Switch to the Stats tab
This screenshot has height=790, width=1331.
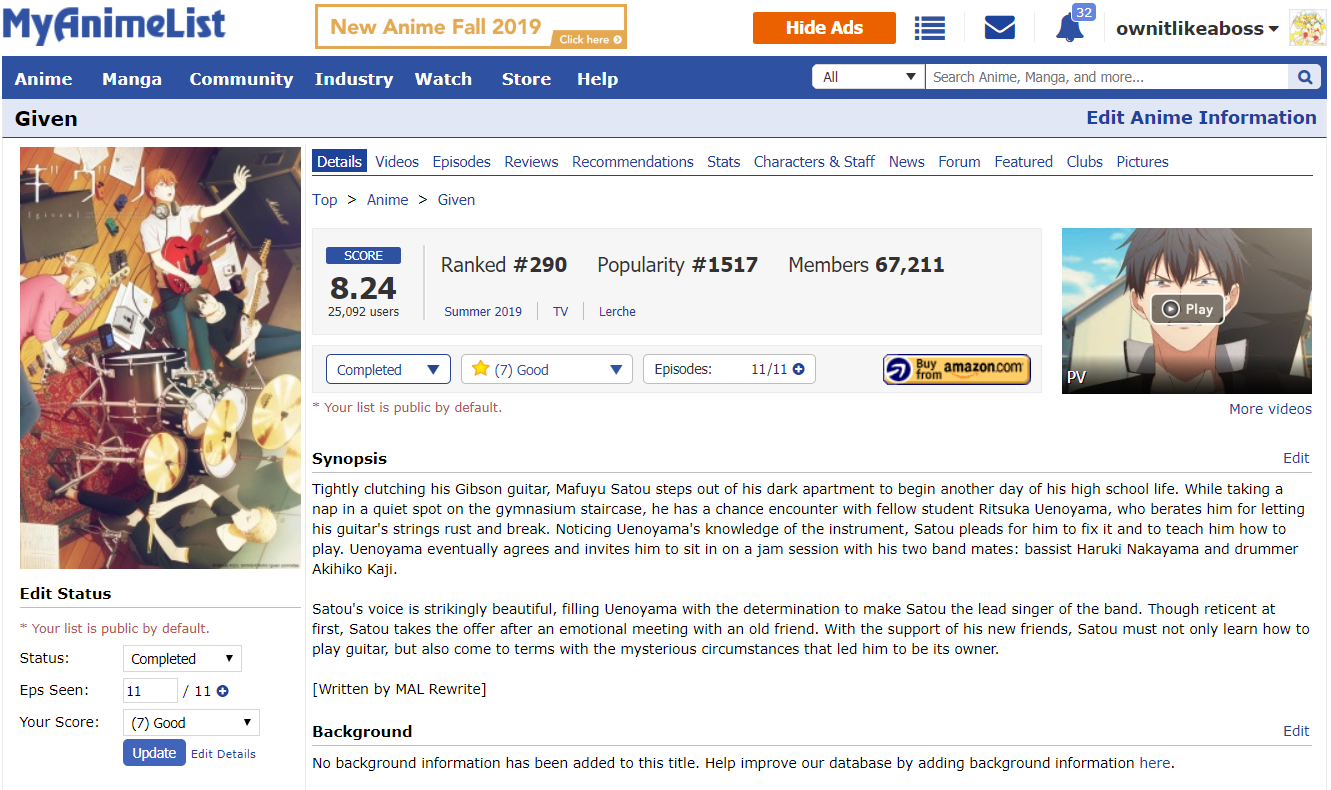point(724,161)
